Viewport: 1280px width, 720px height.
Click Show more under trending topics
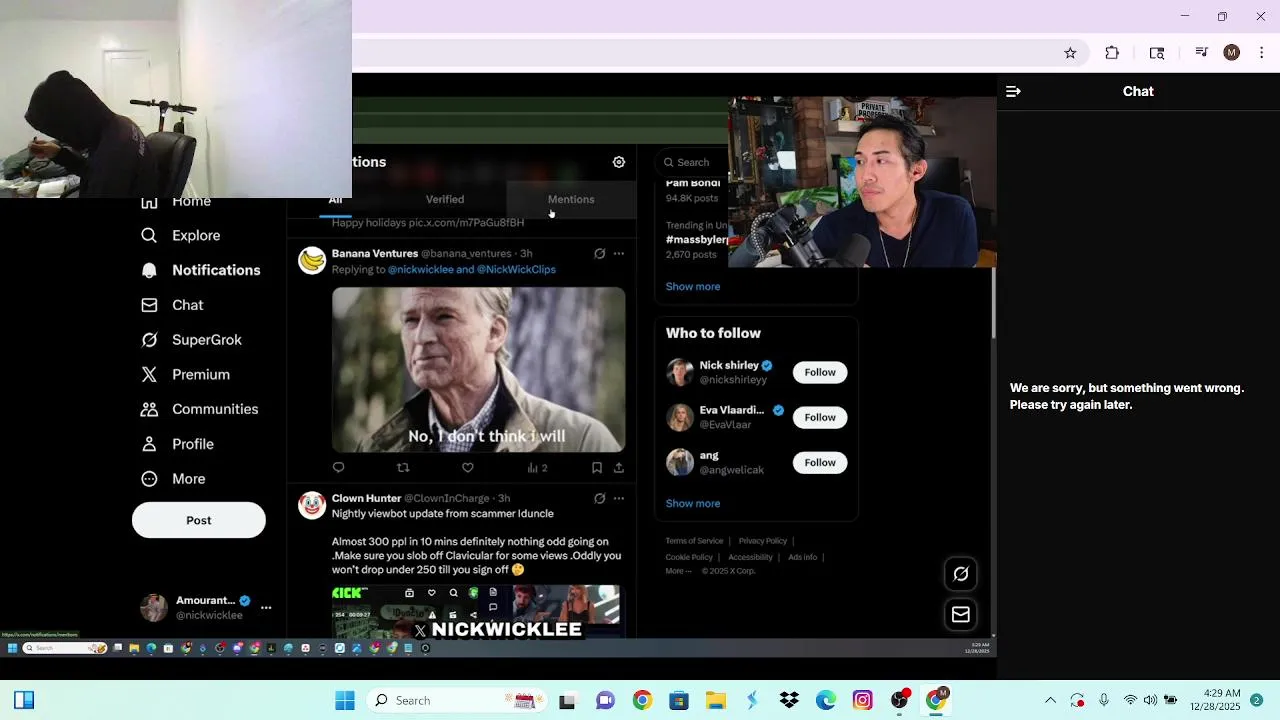coord(693,286)
